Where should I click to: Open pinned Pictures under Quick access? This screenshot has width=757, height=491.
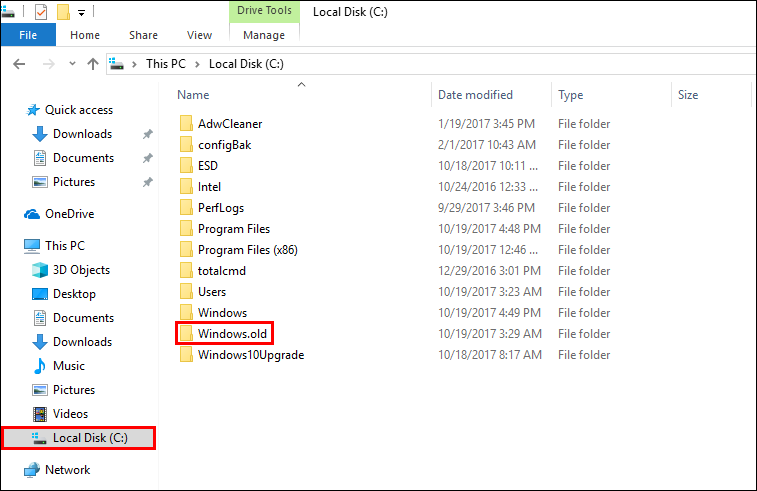(x=74, y=182)
